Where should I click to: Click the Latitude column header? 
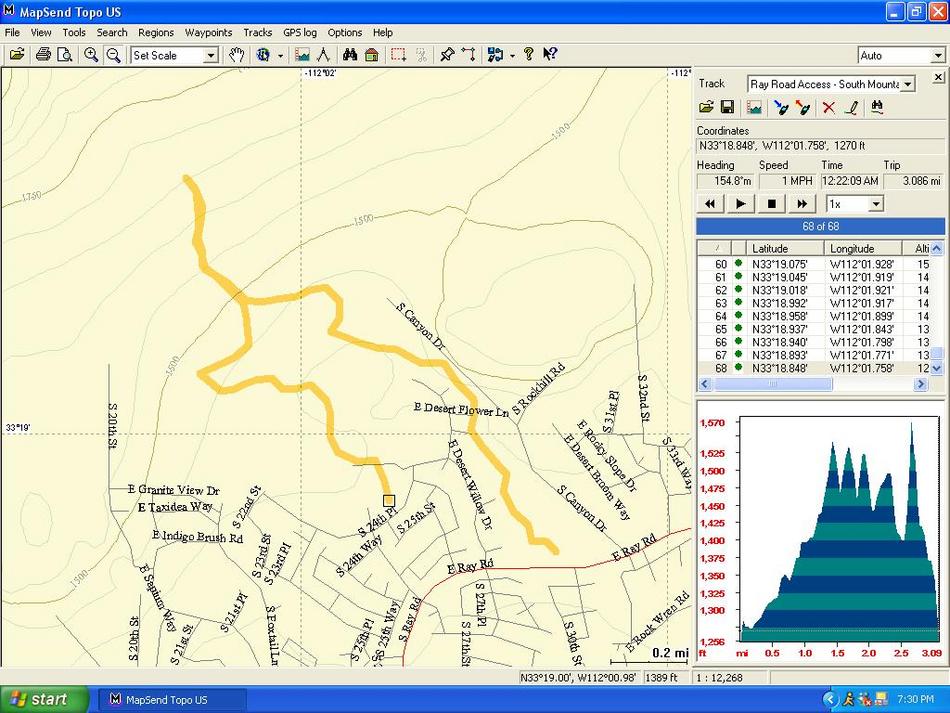(785, 248)
